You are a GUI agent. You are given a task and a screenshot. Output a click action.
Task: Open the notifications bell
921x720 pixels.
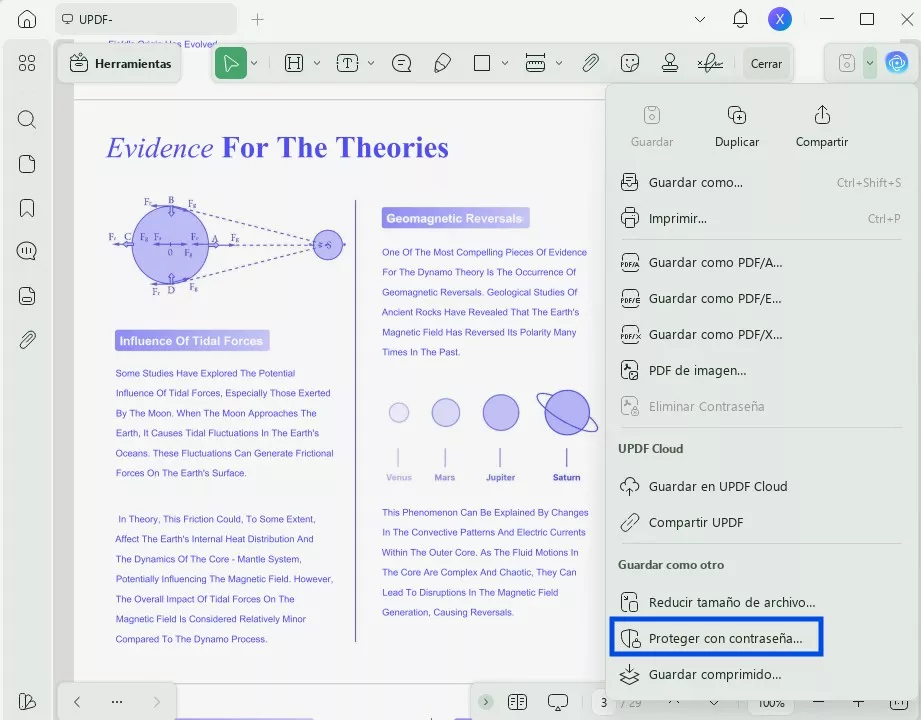point(740,19)
